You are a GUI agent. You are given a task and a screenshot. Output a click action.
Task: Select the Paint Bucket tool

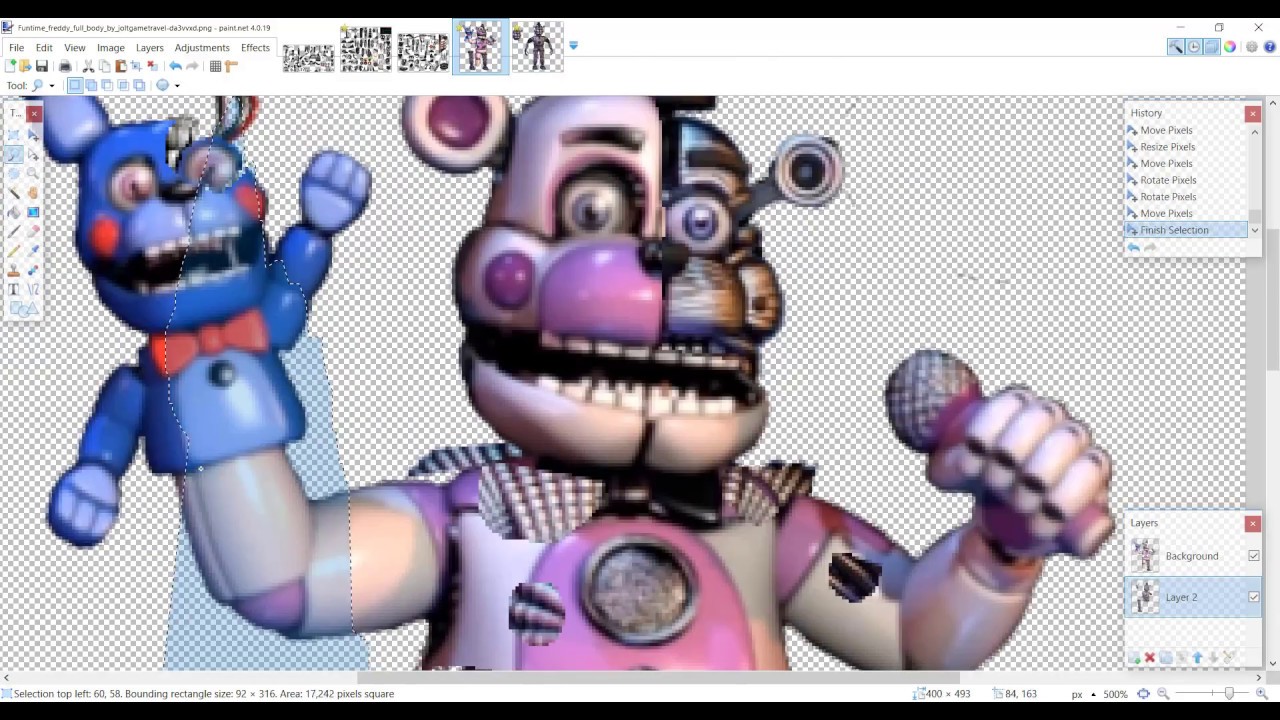pyautogui.click(x=14, y=212)
